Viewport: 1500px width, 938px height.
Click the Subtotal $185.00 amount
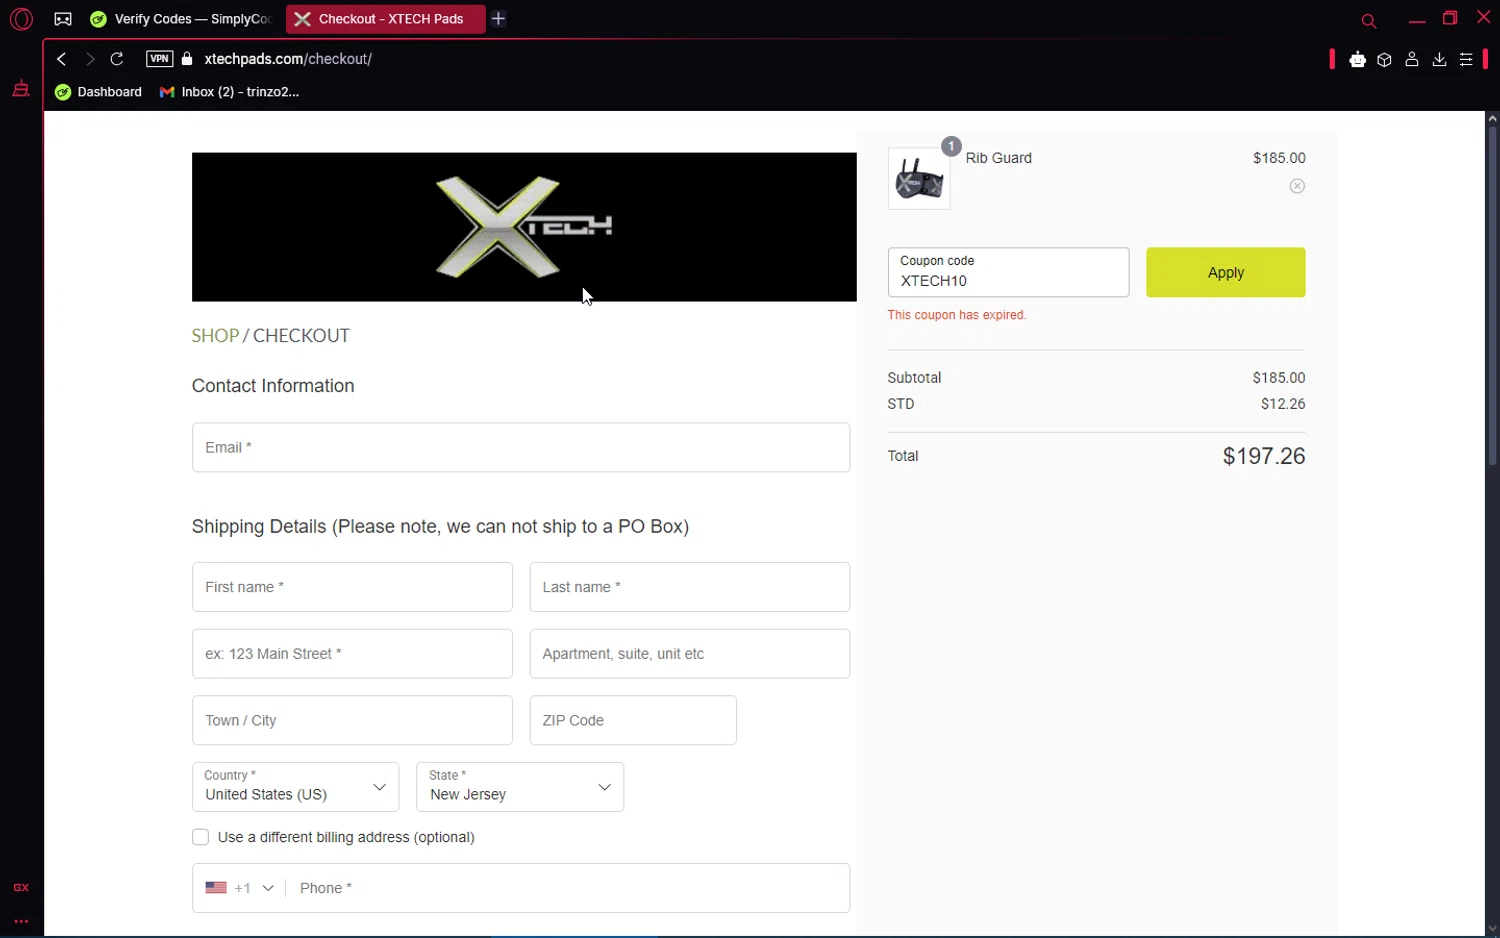click(1279, 378)
